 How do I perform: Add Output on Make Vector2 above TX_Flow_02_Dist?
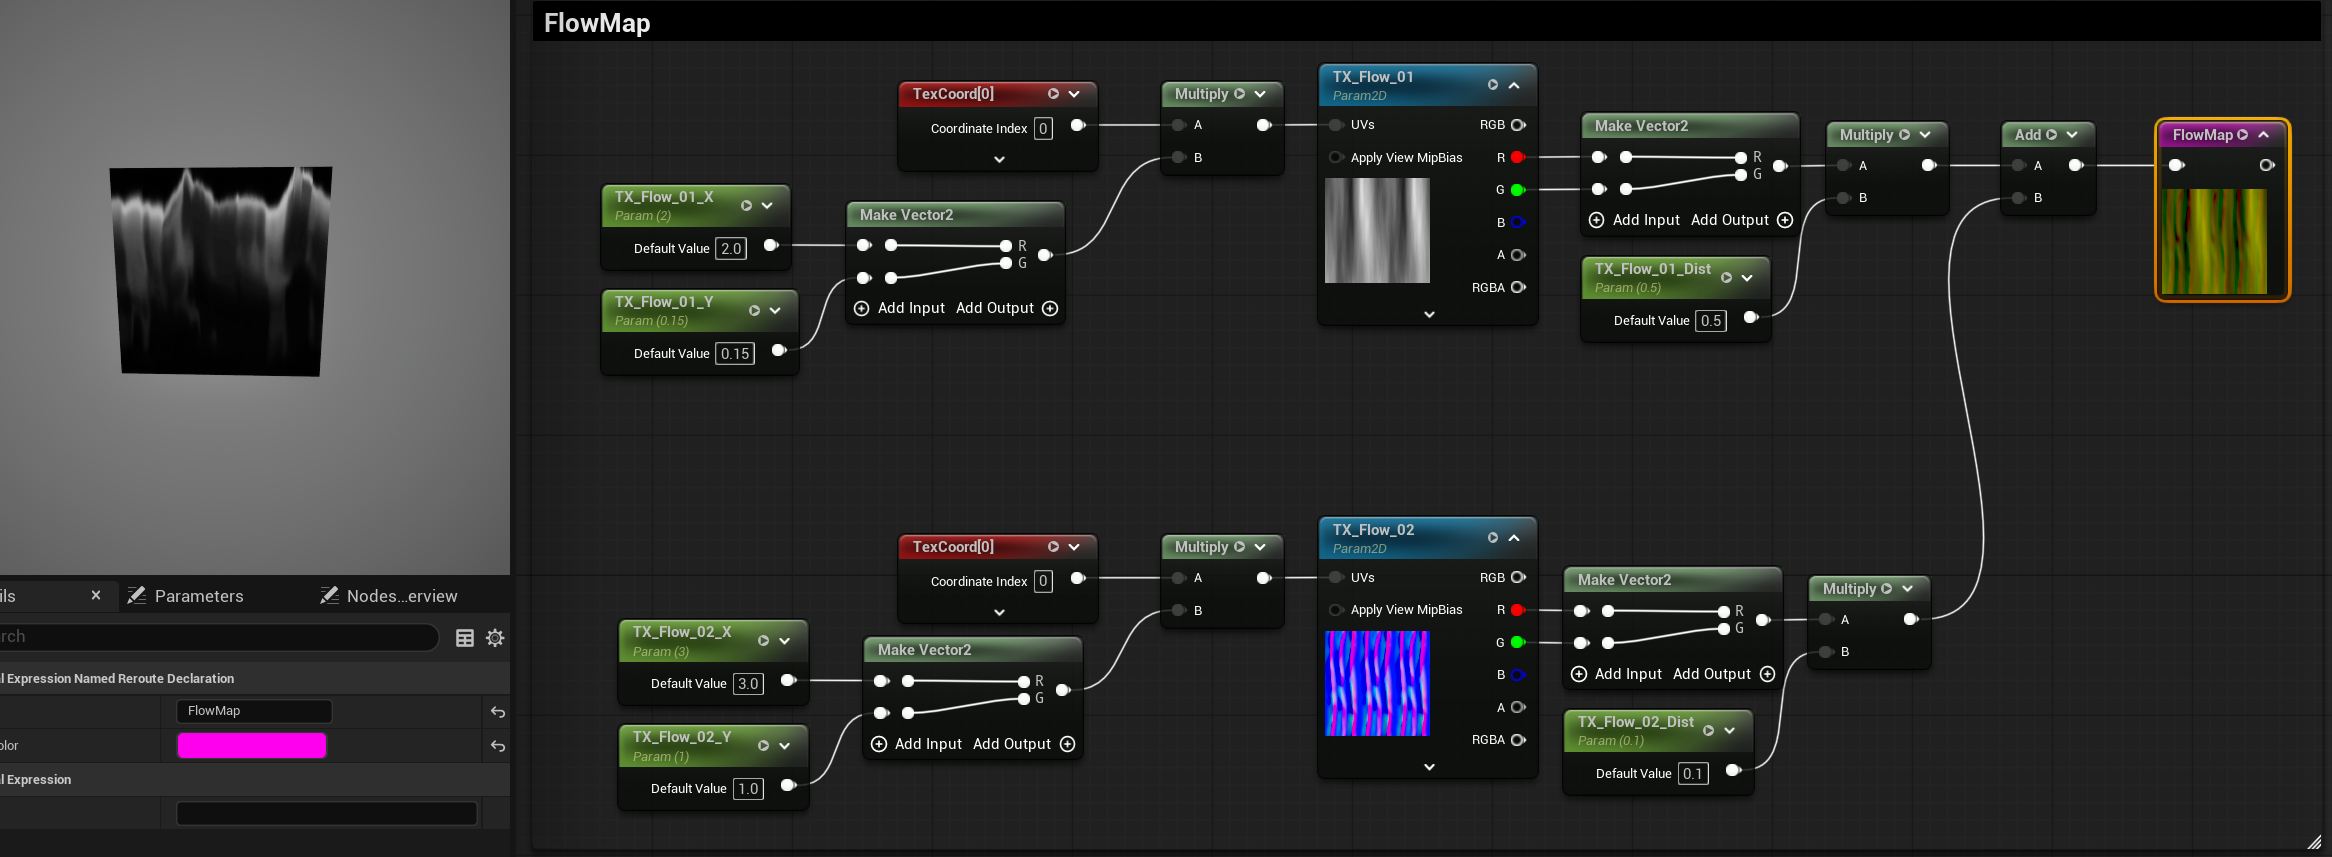[x=1724, y=674]
